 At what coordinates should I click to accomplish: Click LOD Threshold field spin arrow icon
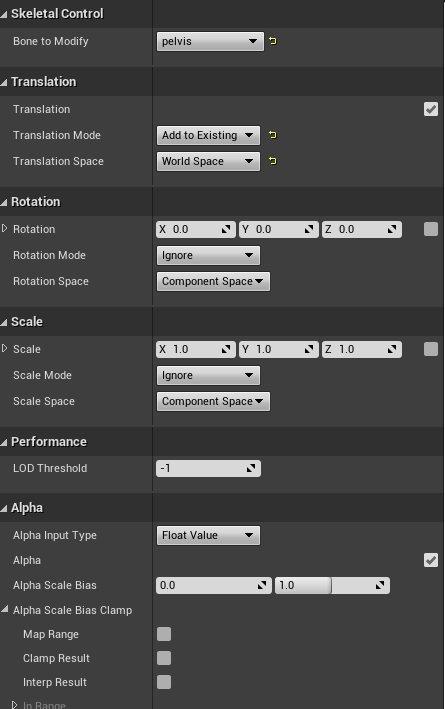click(x=251, y=468)
